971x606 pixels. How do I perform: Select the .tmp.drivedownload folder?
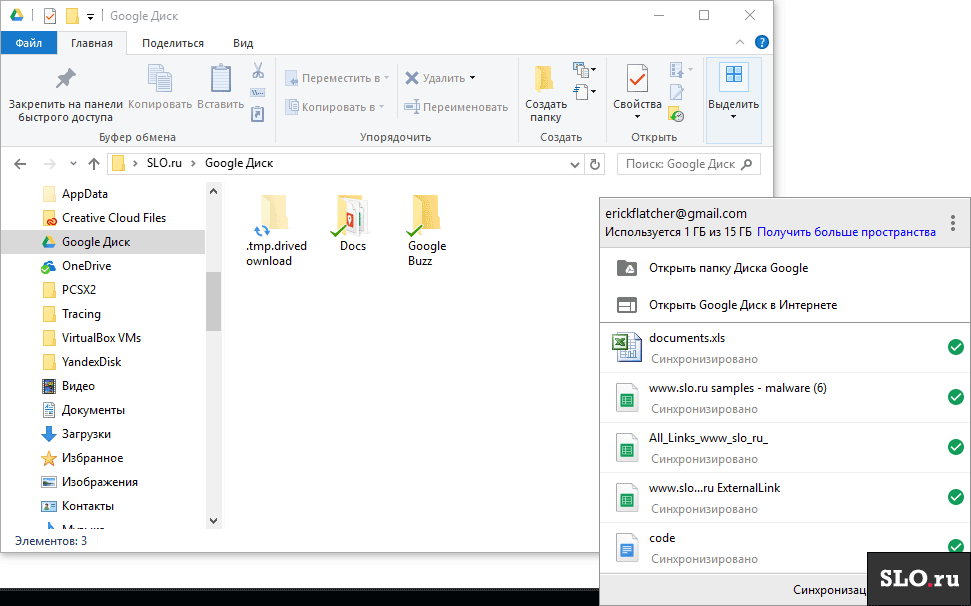(276, 230)
